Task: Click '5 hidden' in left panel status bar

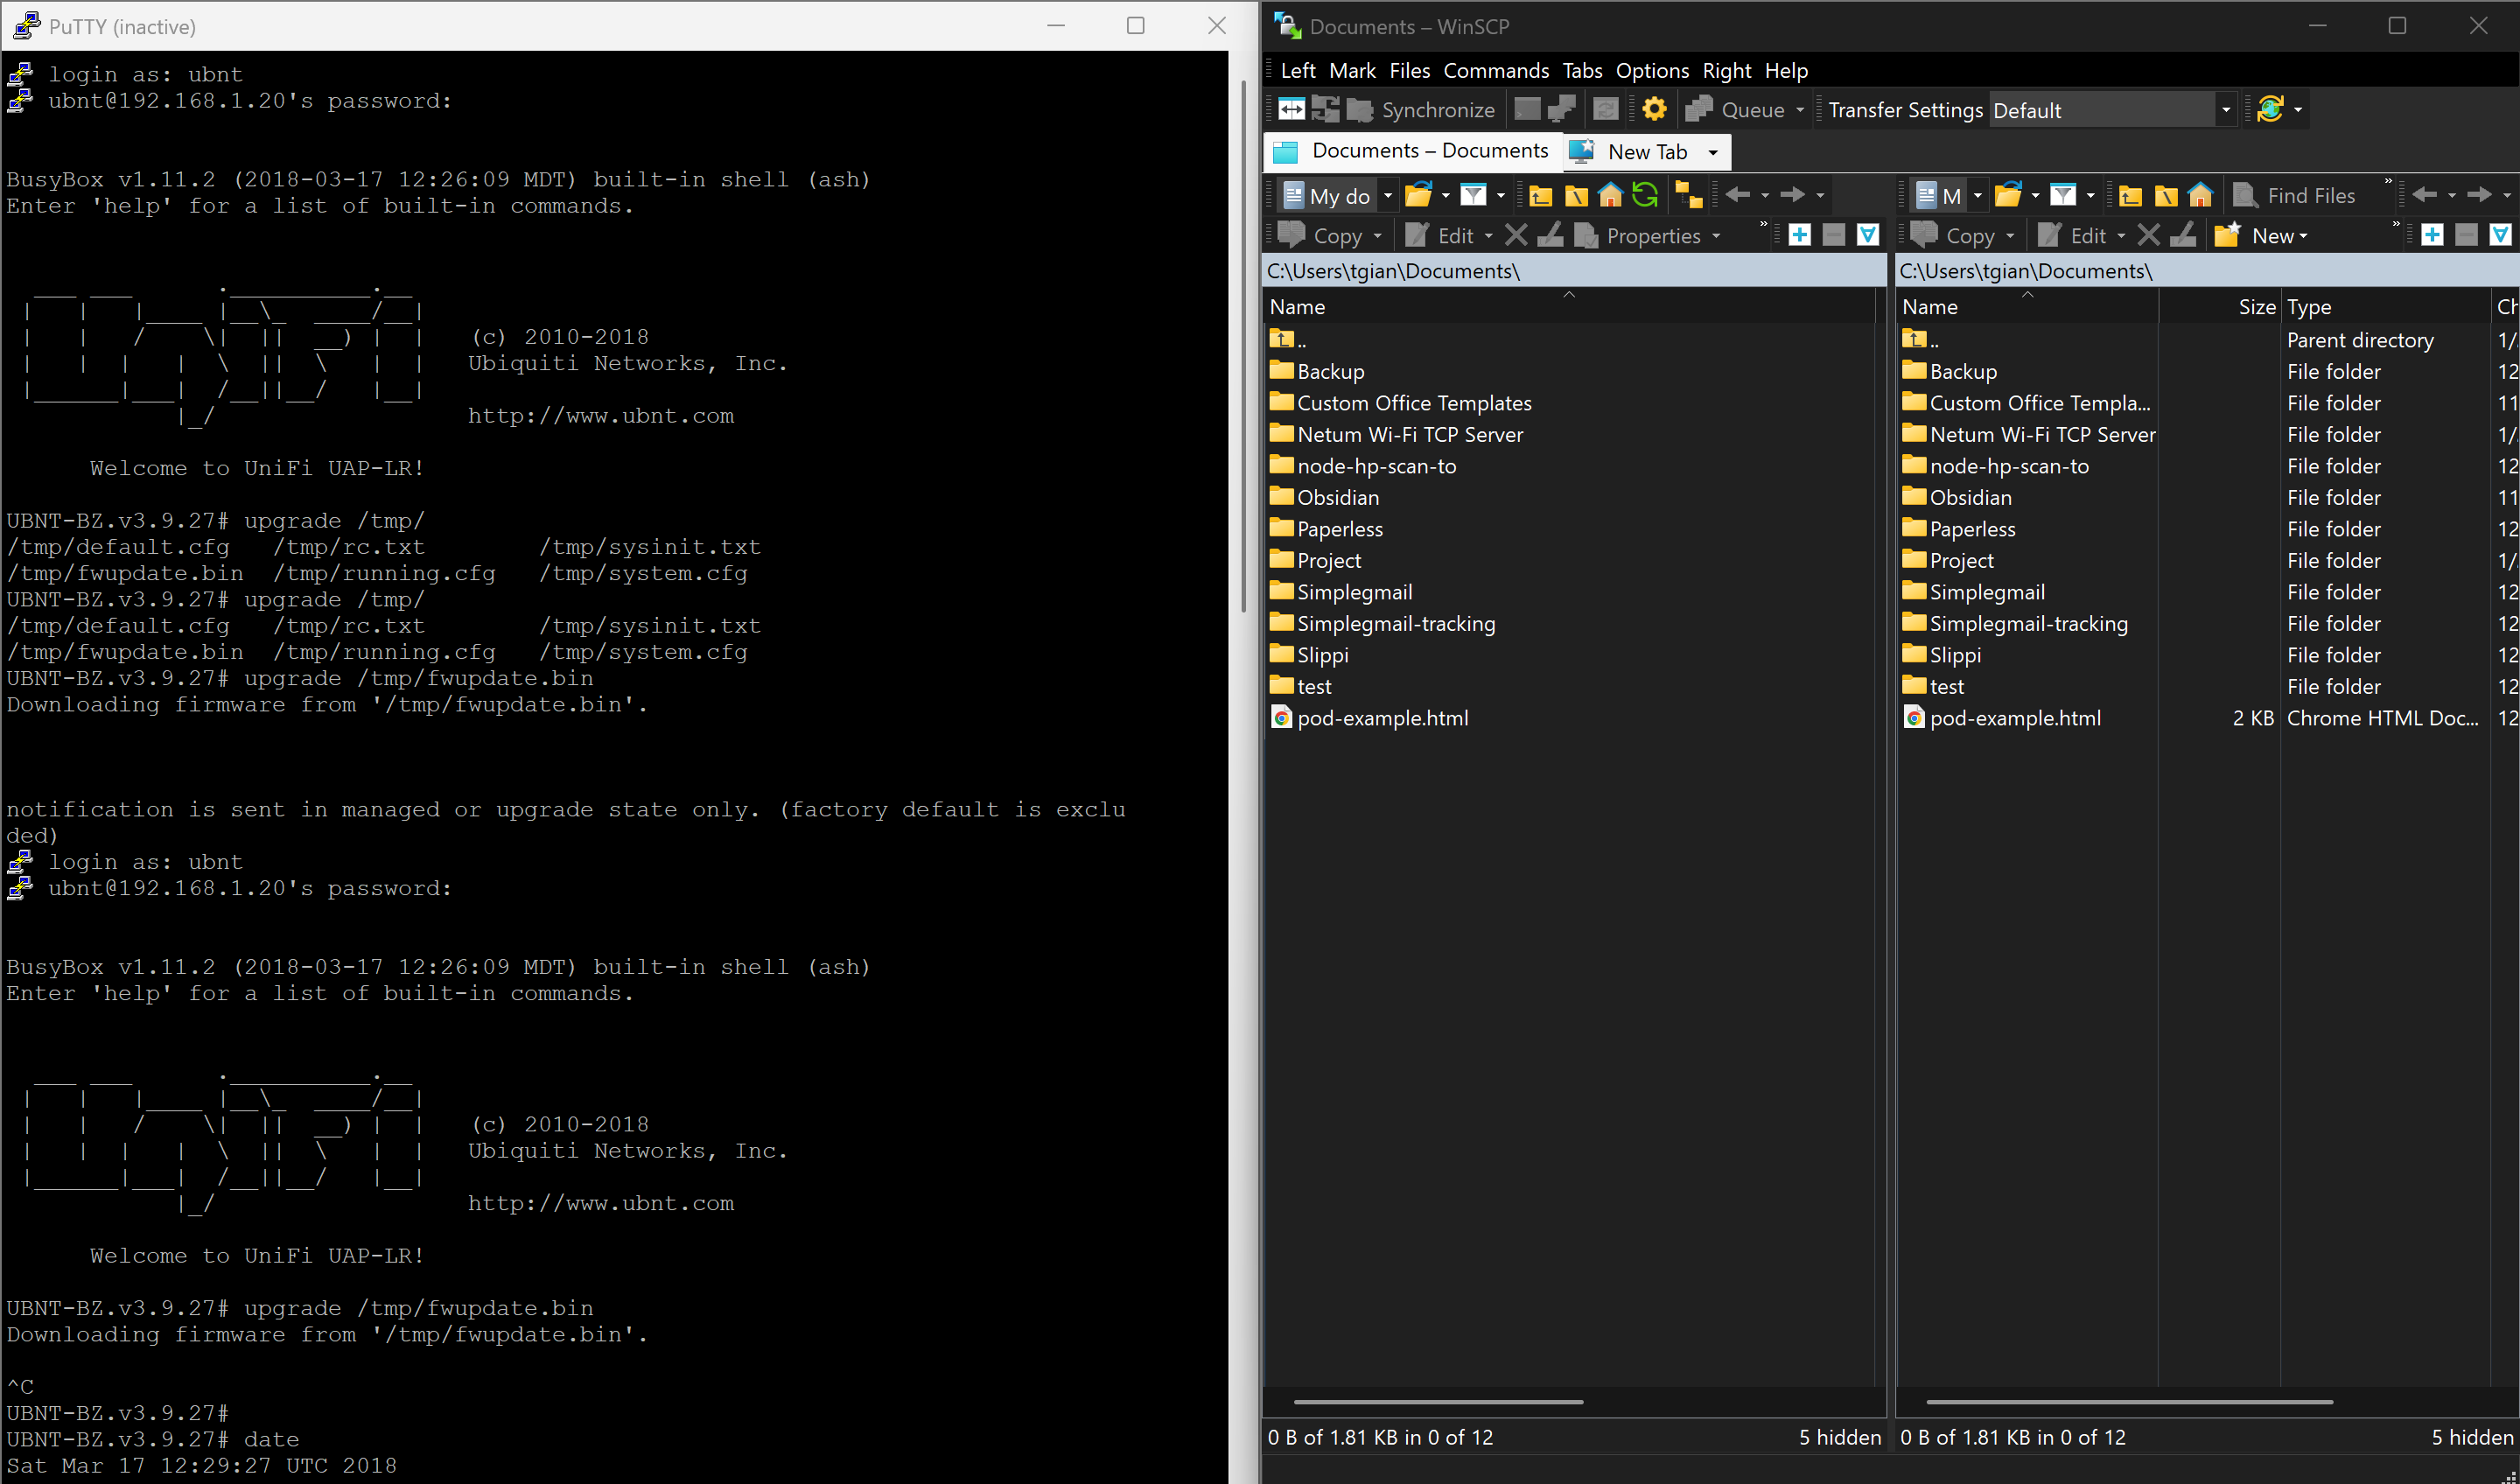Action: pyautogui.click(x=1840, y=1437)
